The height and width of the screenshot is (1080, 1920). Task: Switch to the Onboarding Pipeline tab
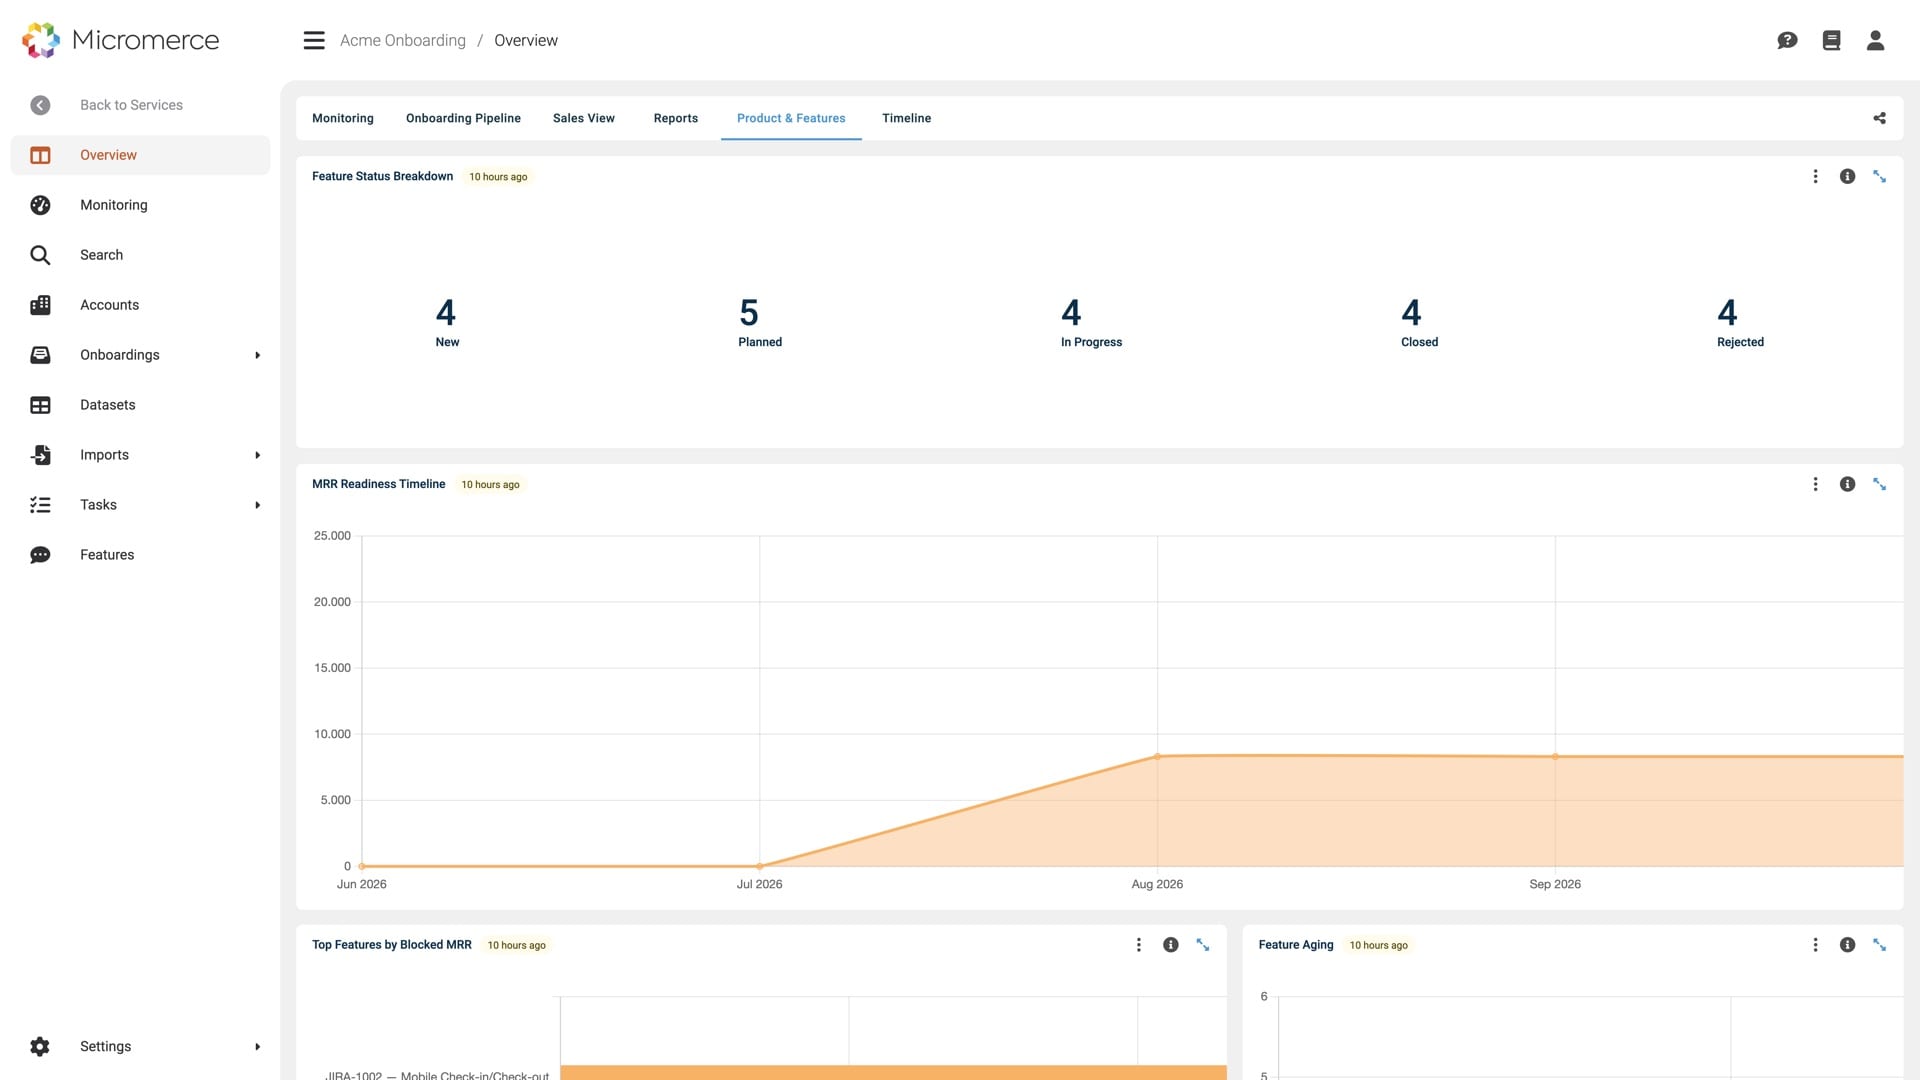463,118
